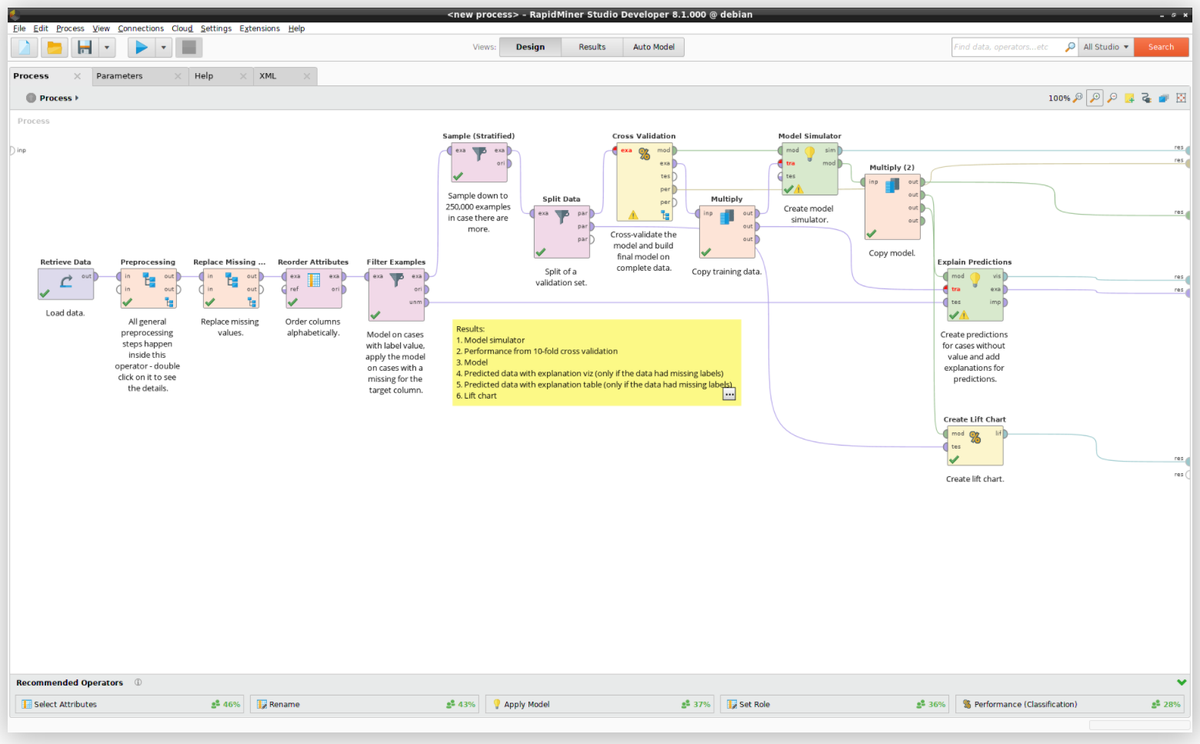Screen dimensions: 1200x744
Task: Select the Model Simulator operator
Action: pos(809,169)
